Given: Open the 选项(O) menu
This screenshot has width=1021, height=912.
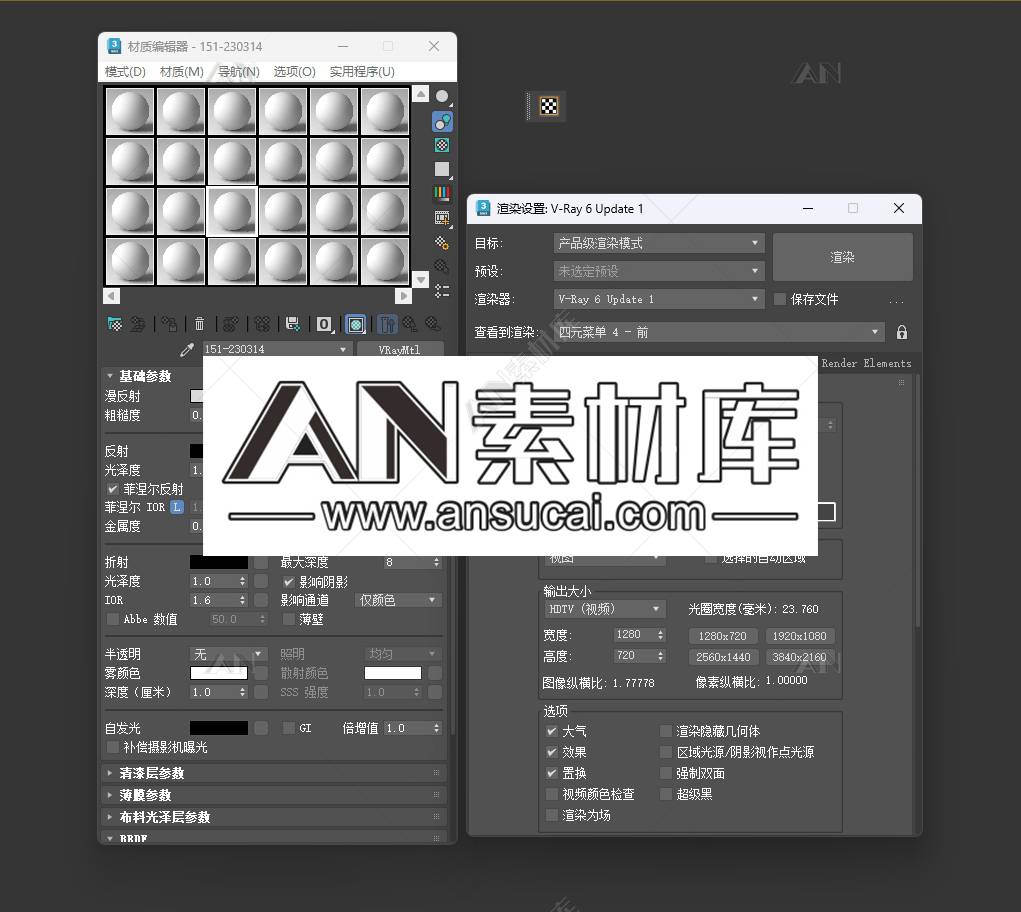Looking at the screenshot, I should (x=294, y=72).
